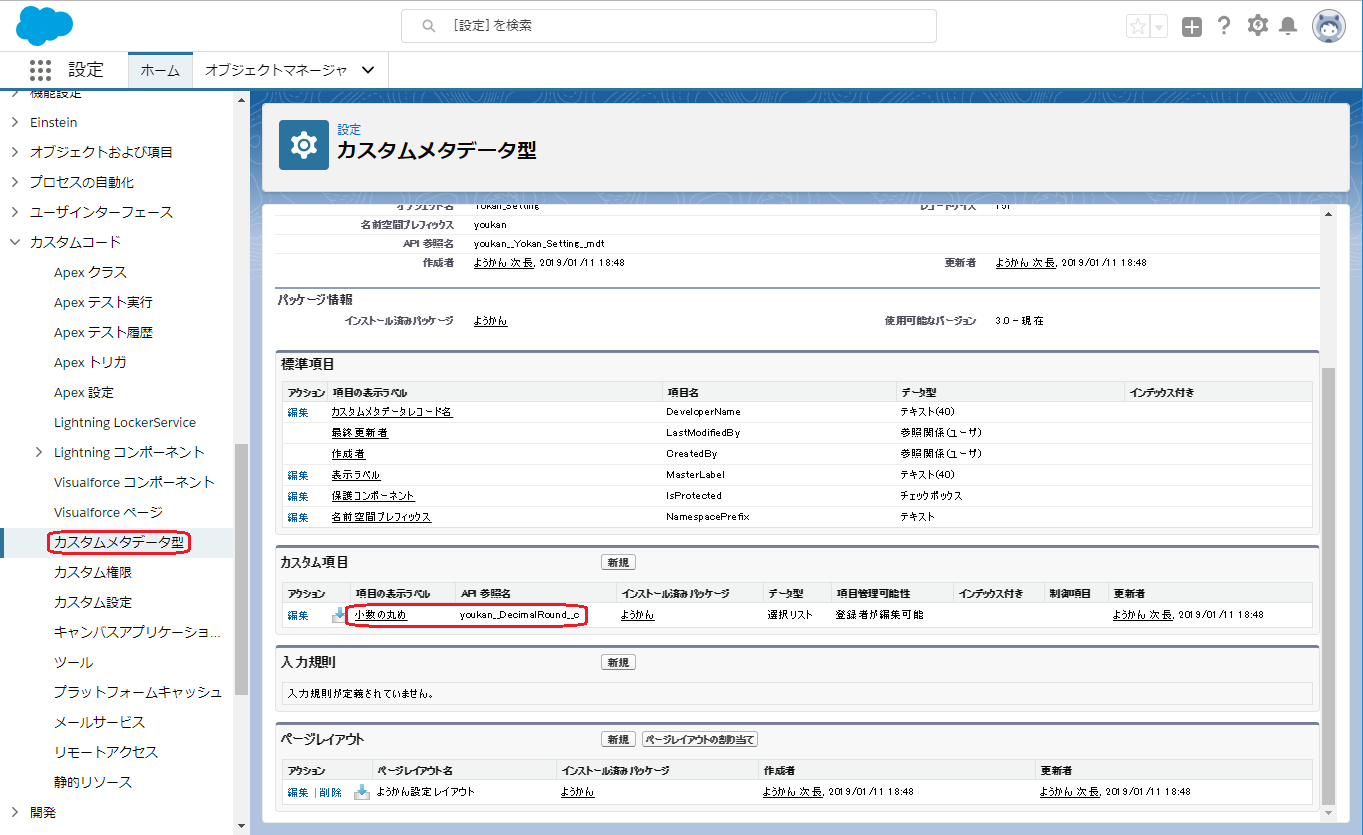The image size is (1363, 835).
Task: Open the notifications bell
Action: click(1288, 26)
